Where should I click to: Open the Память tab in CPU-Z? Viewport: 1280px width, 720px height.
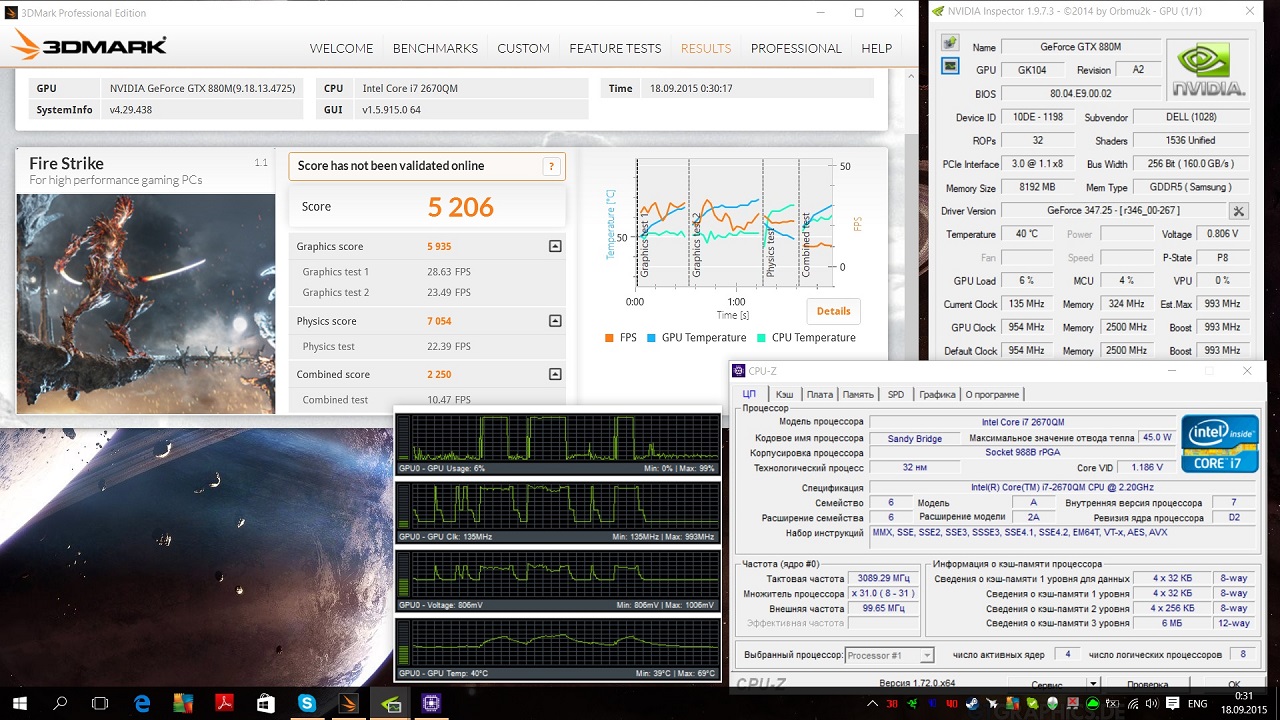click(x=858, y=394)
